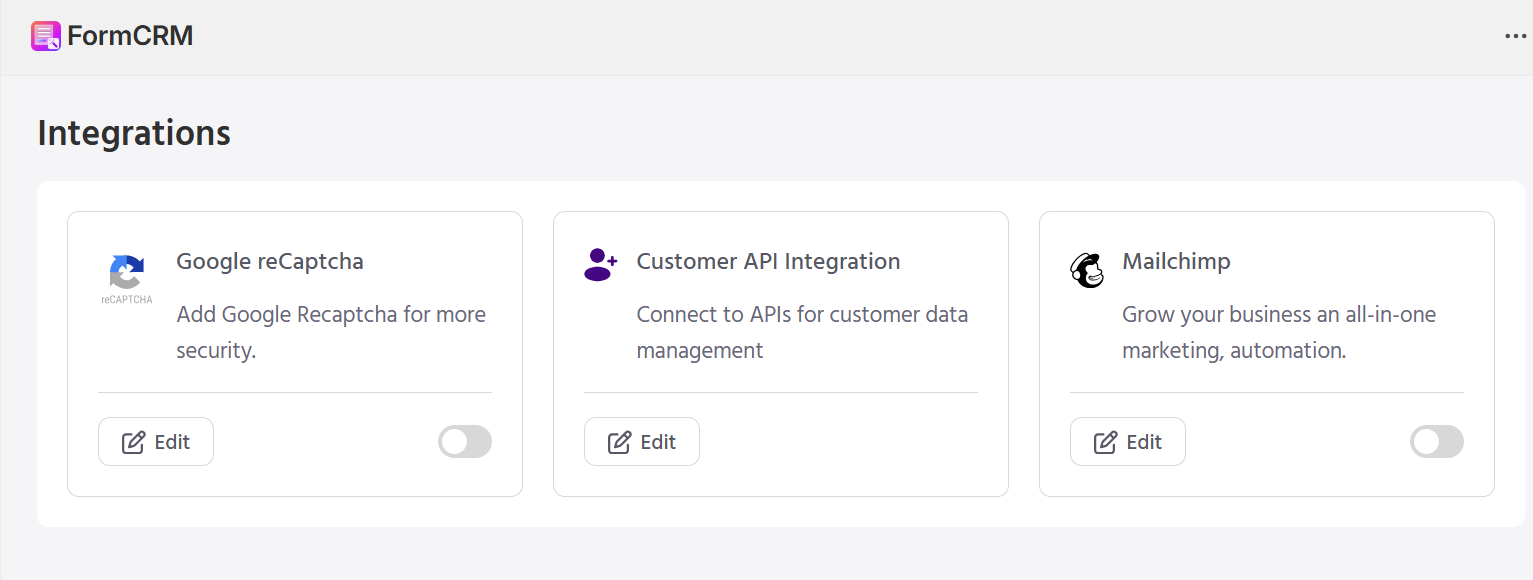Click the Integrations page heading

[x=134, y=133]
